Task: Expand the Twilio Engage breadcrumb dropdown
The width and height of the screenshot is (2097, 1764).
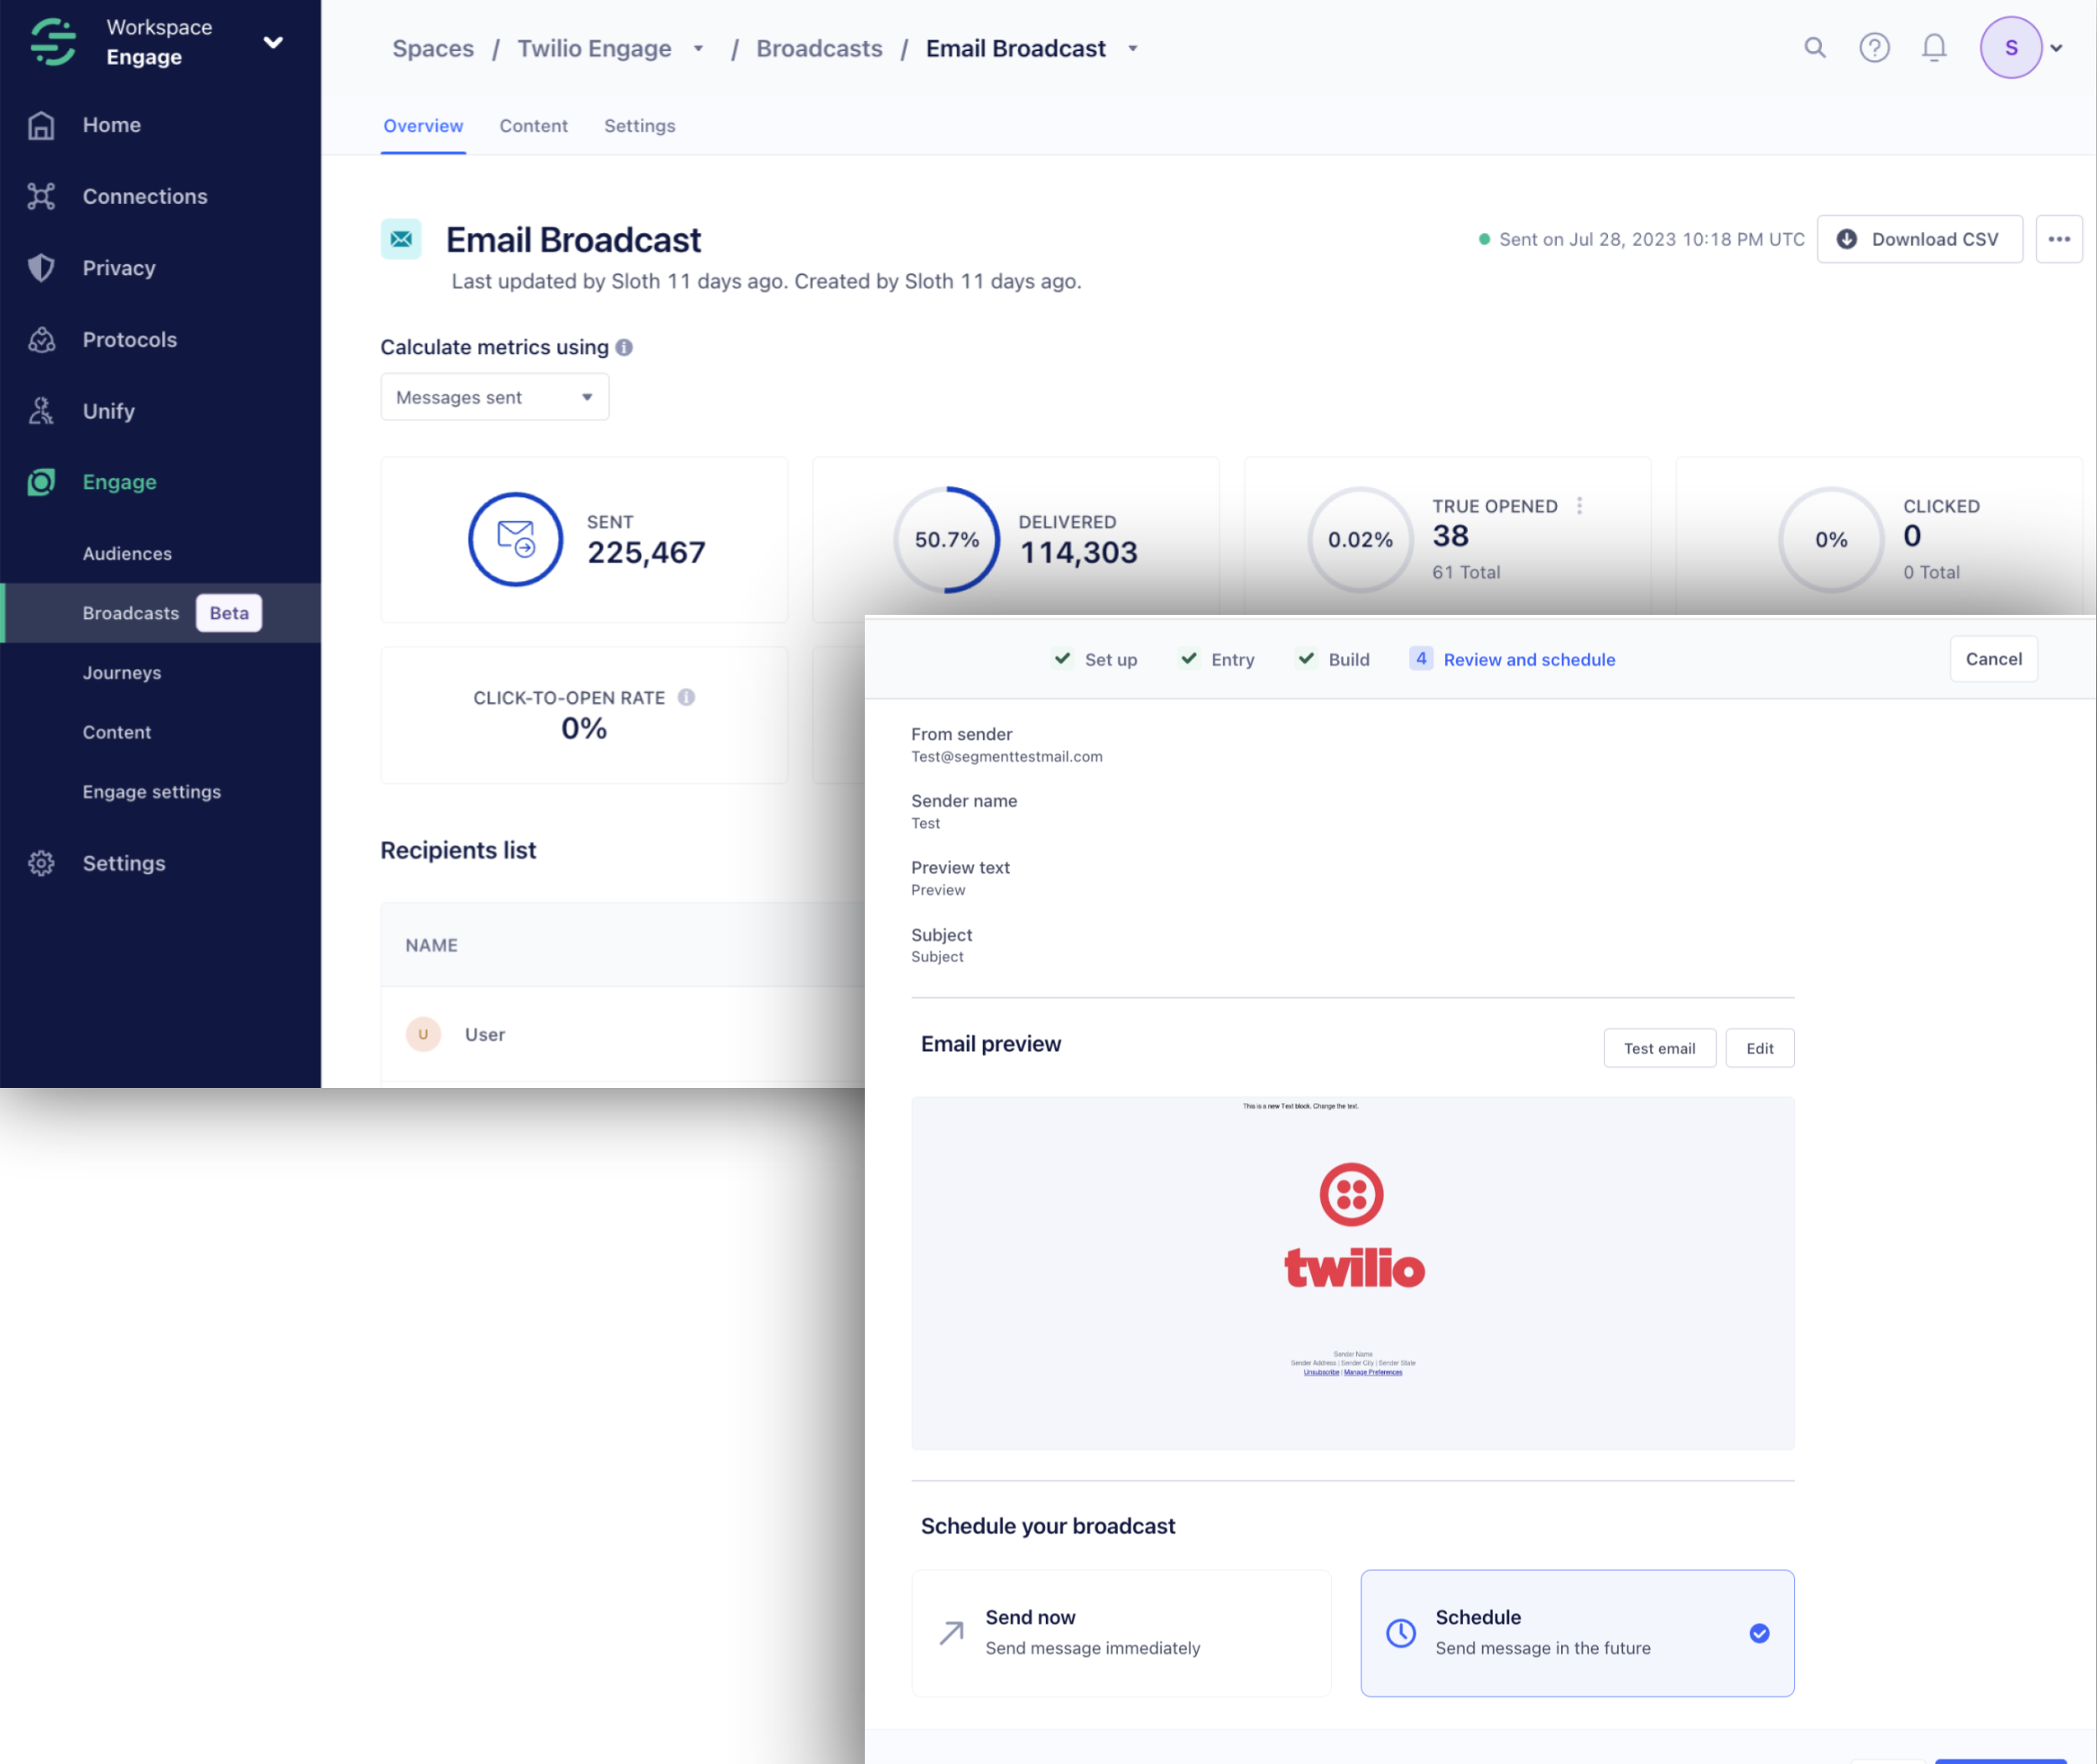Action: (698, 49)
